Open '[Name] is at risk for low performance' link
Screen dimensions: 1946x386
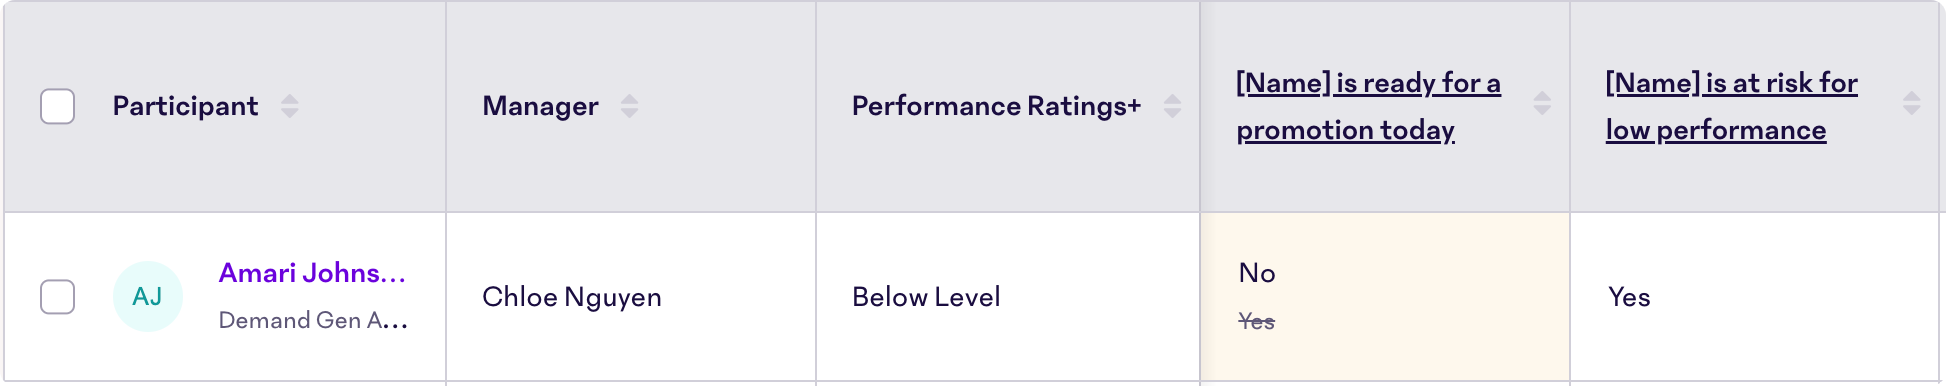click(1731, 106)
